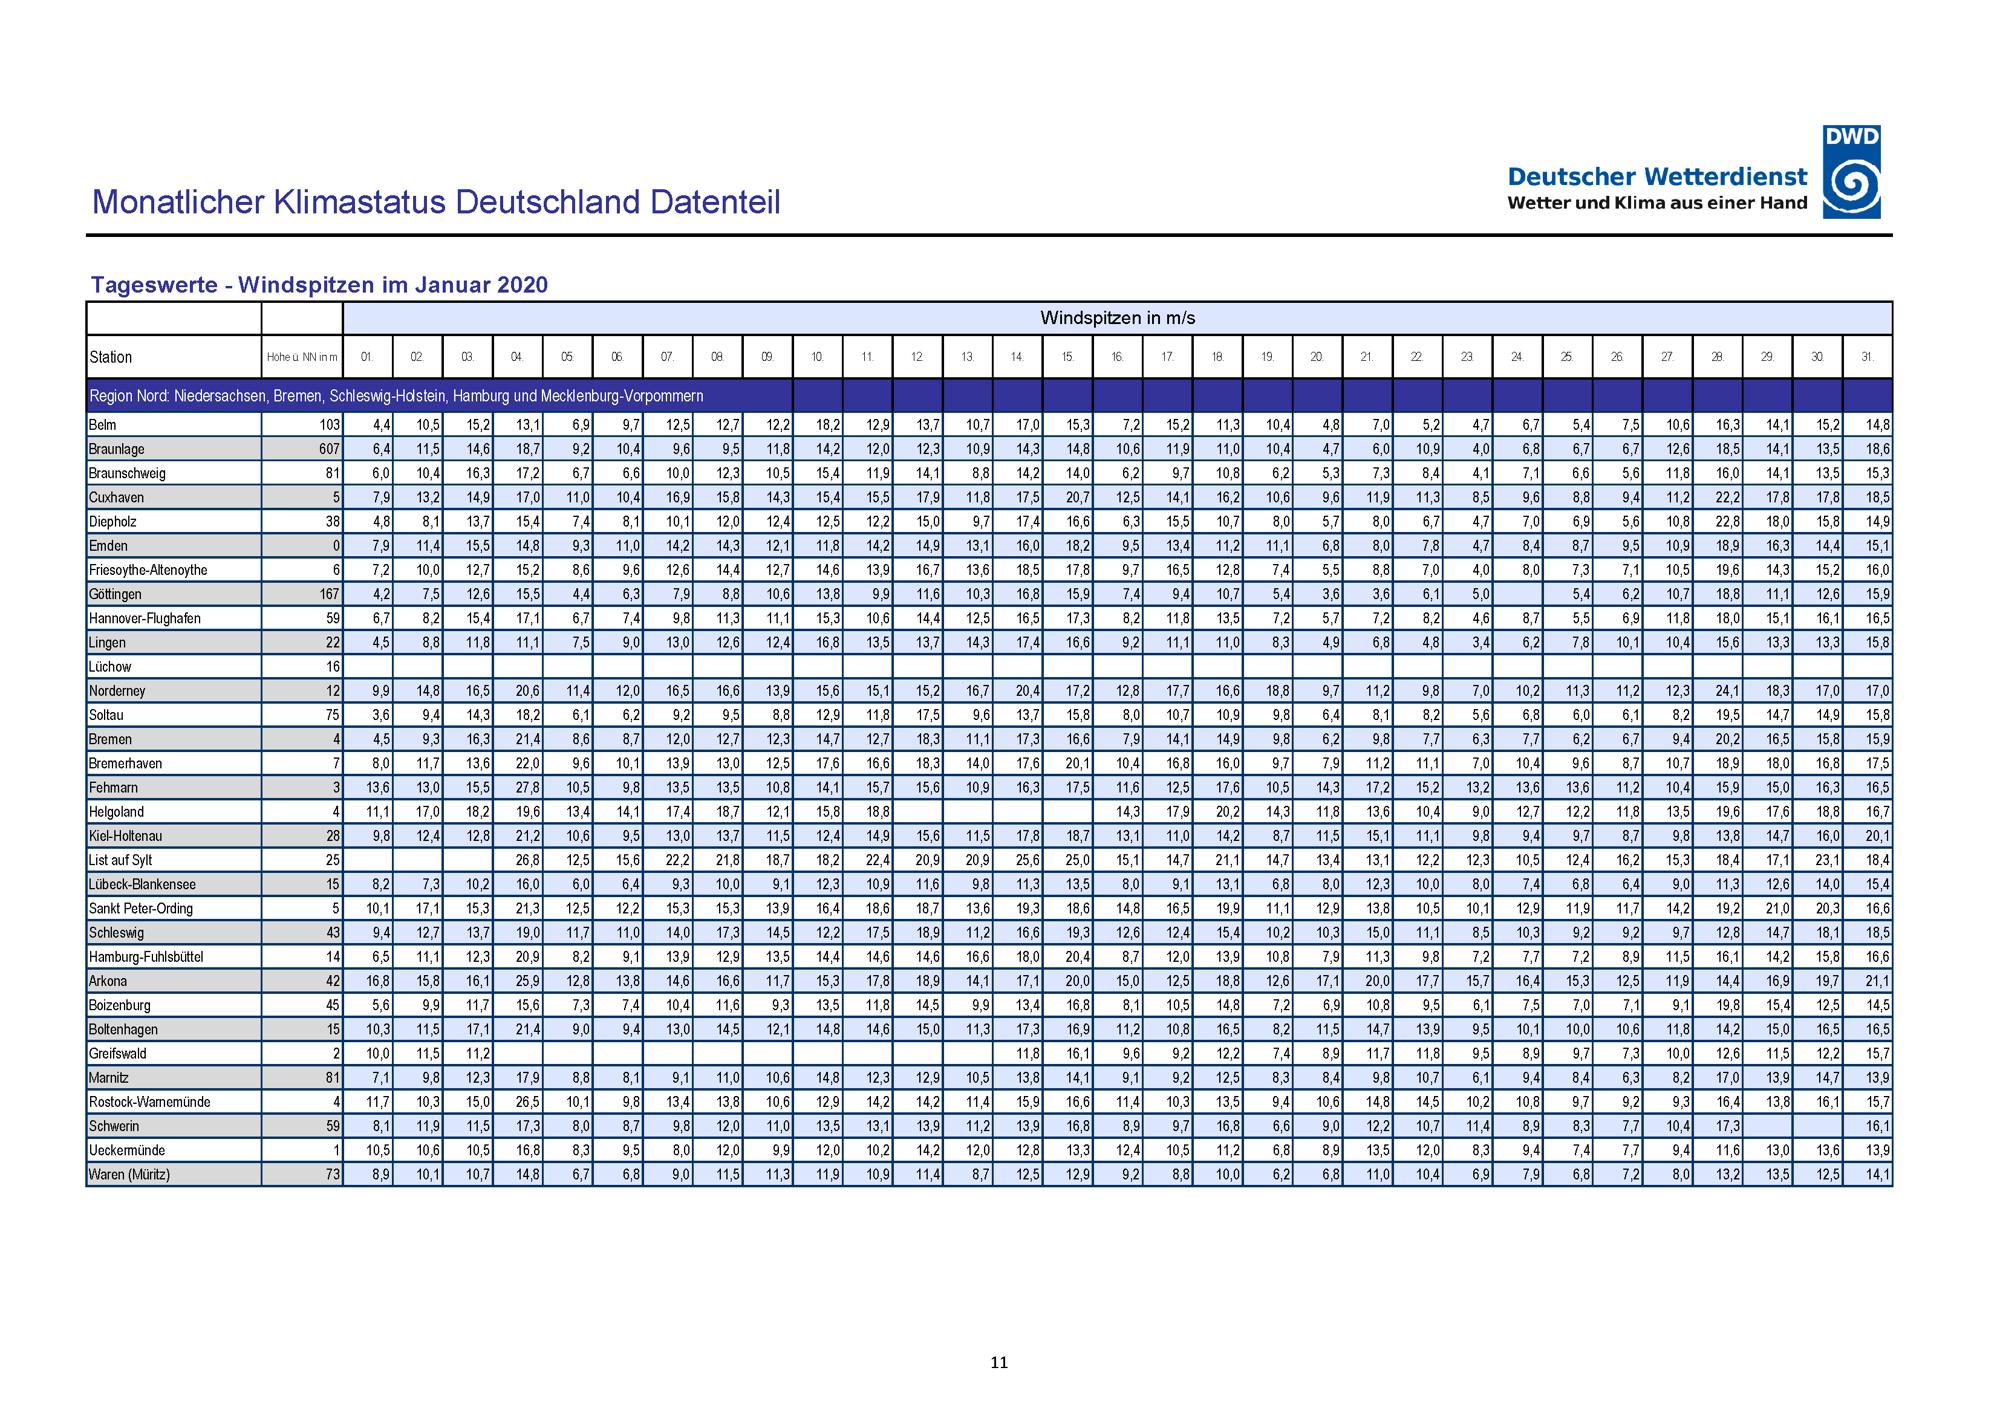Click the day 15. column header

coord(1067,357)
